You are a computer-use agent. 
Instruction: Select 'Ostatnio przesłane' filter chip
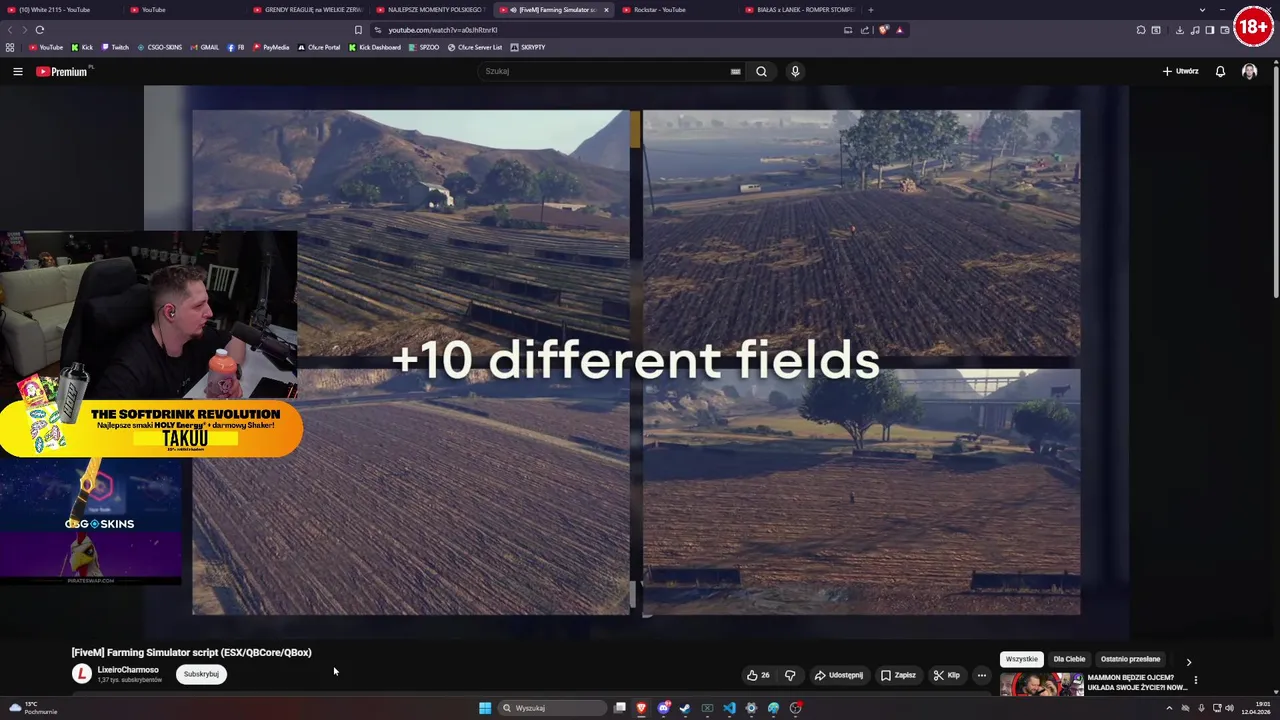click(x=1130, y=659)
